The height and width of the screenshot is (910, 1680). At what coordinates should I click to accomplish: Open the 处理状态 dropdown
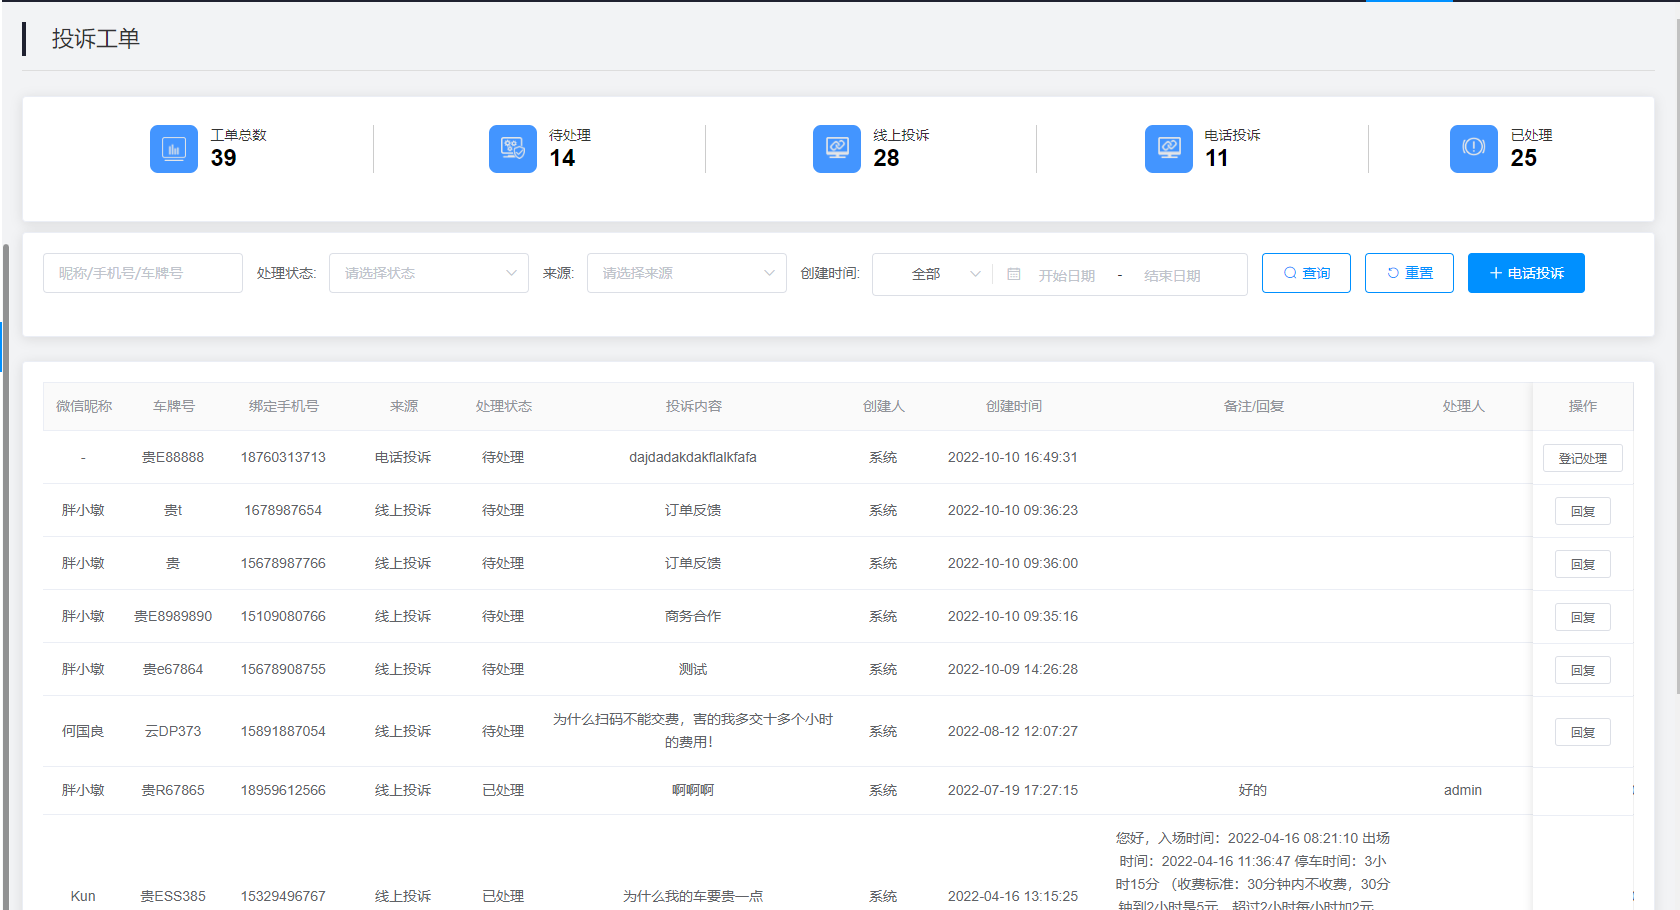coord(428,273)
